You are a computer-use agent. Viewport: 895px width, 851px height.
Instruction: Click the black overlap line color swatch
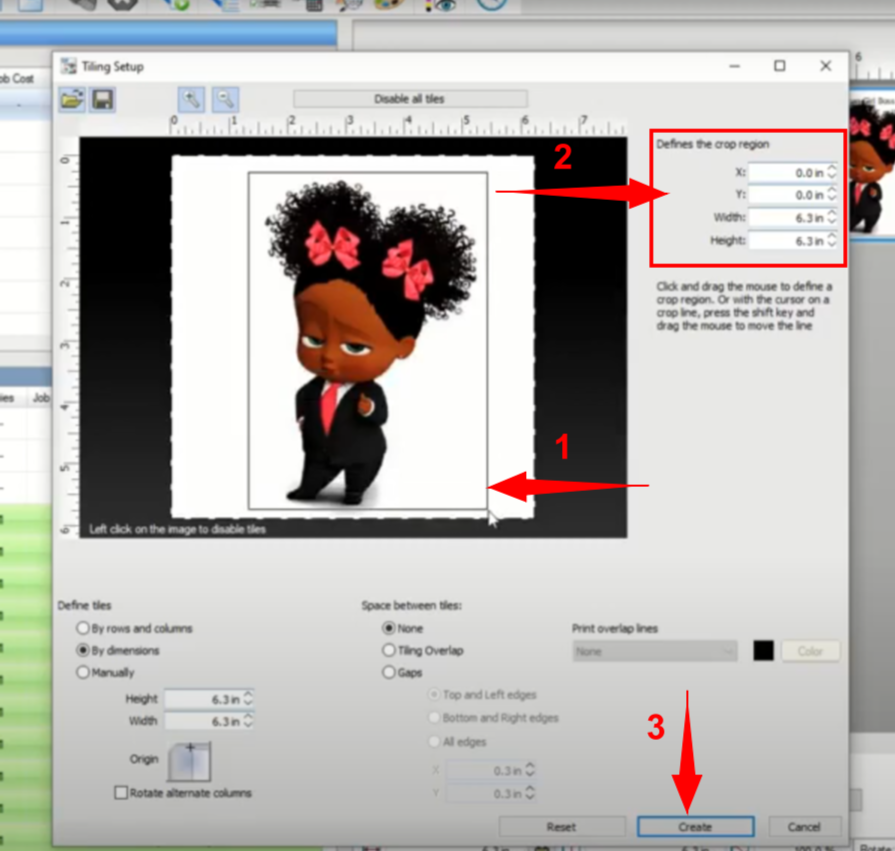coord(763,651)
